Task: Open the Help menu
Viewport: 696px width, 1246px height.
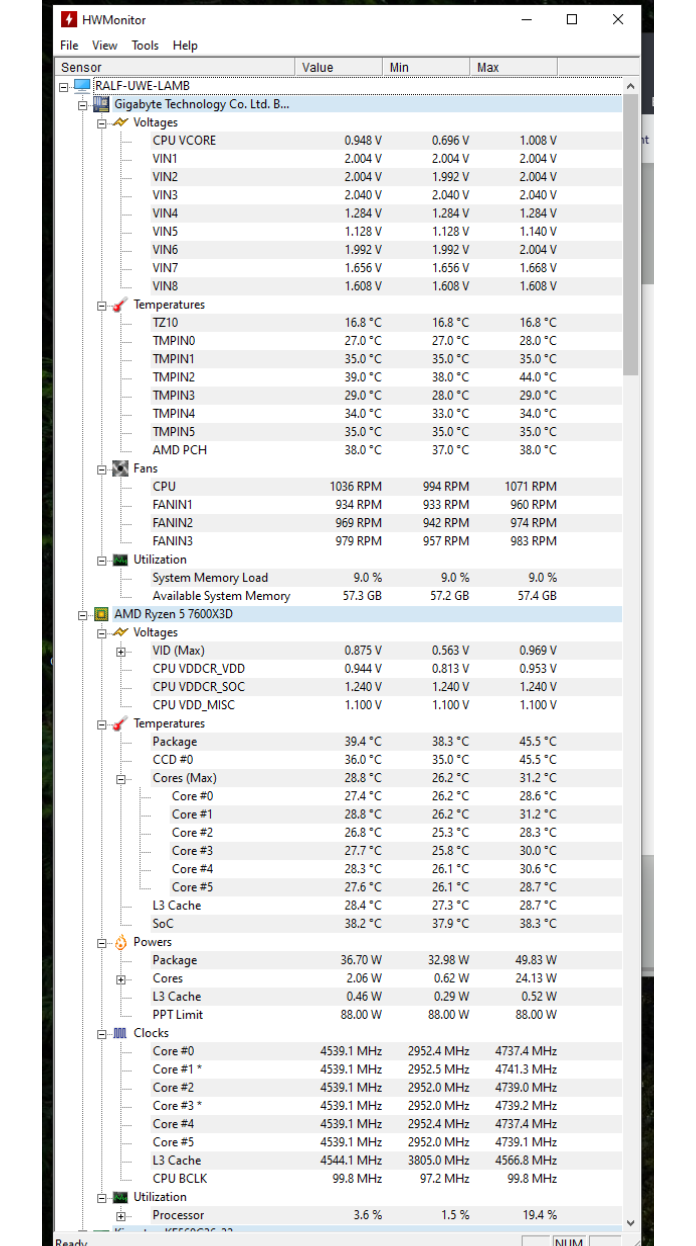Action: [x=185, y=45]
